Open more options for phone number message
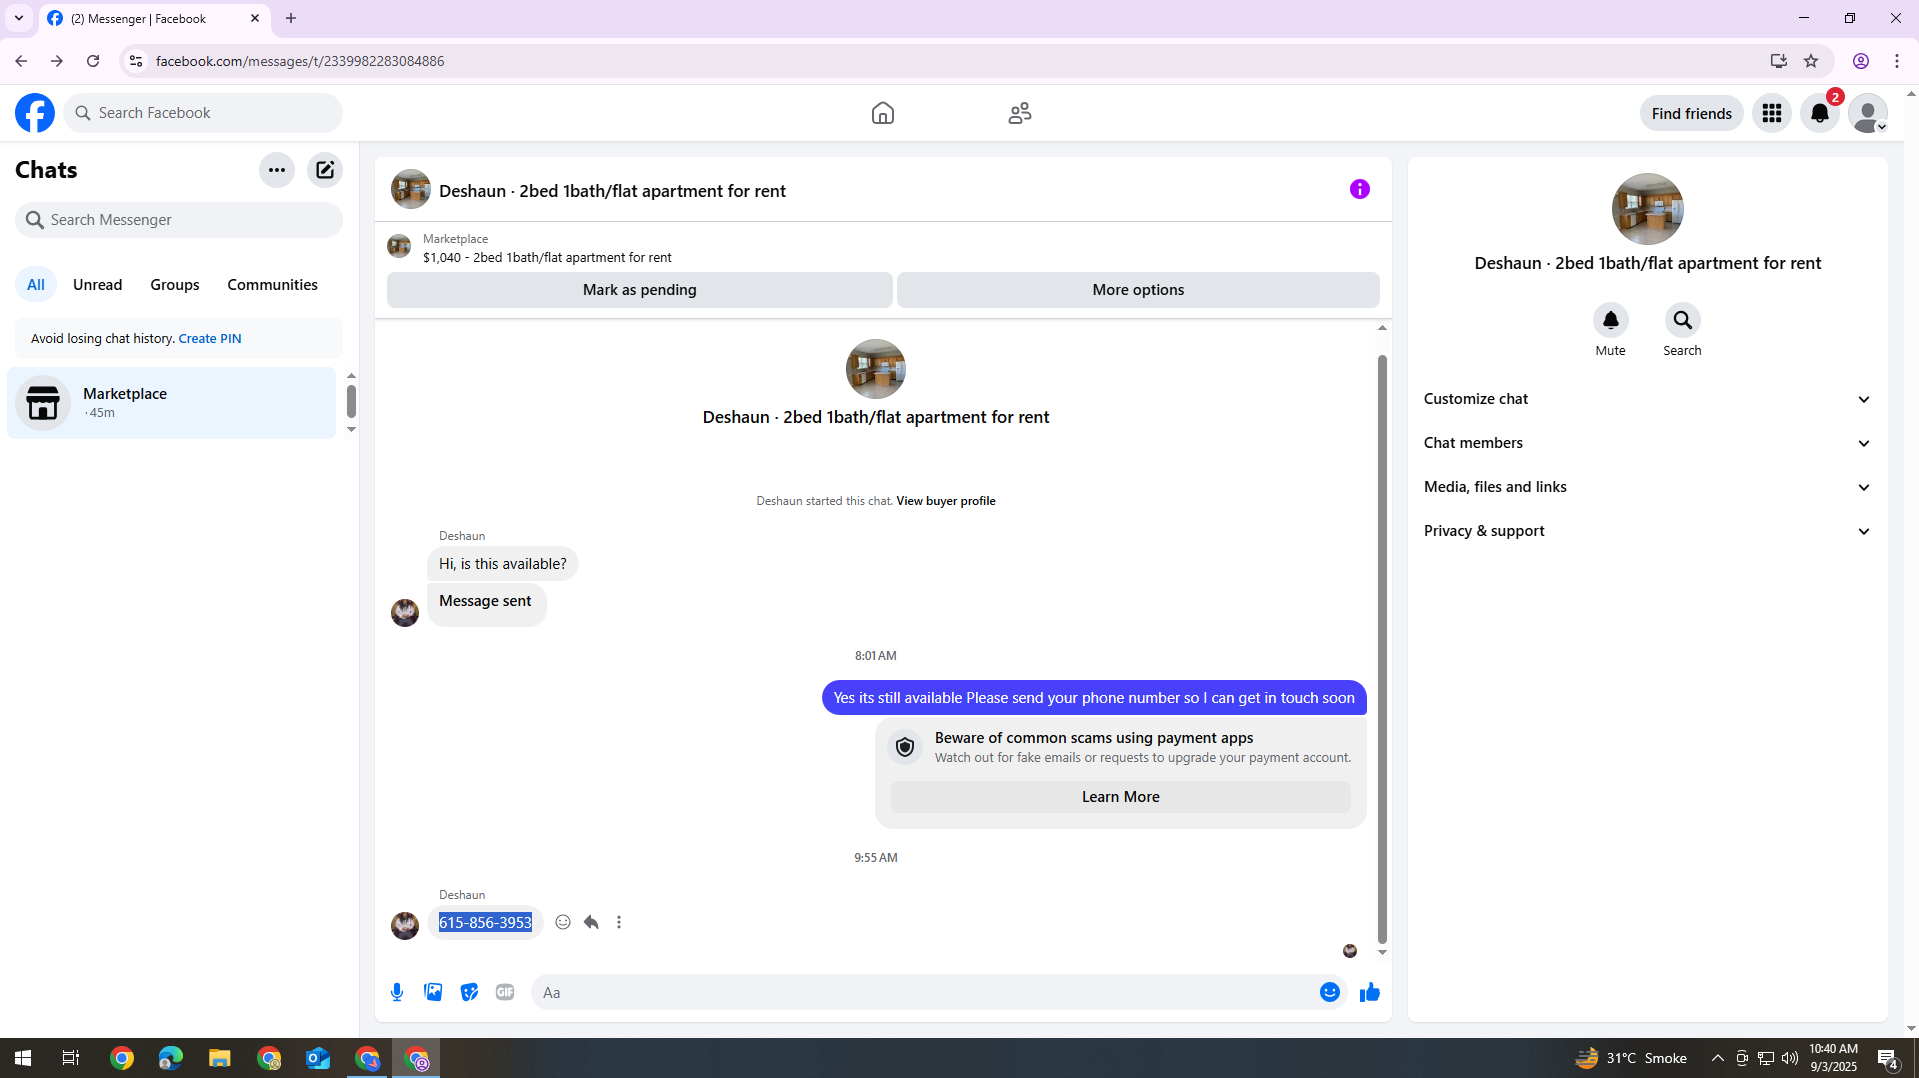The height and width of the screenshot is (1078, 1919). click(619, 922)
